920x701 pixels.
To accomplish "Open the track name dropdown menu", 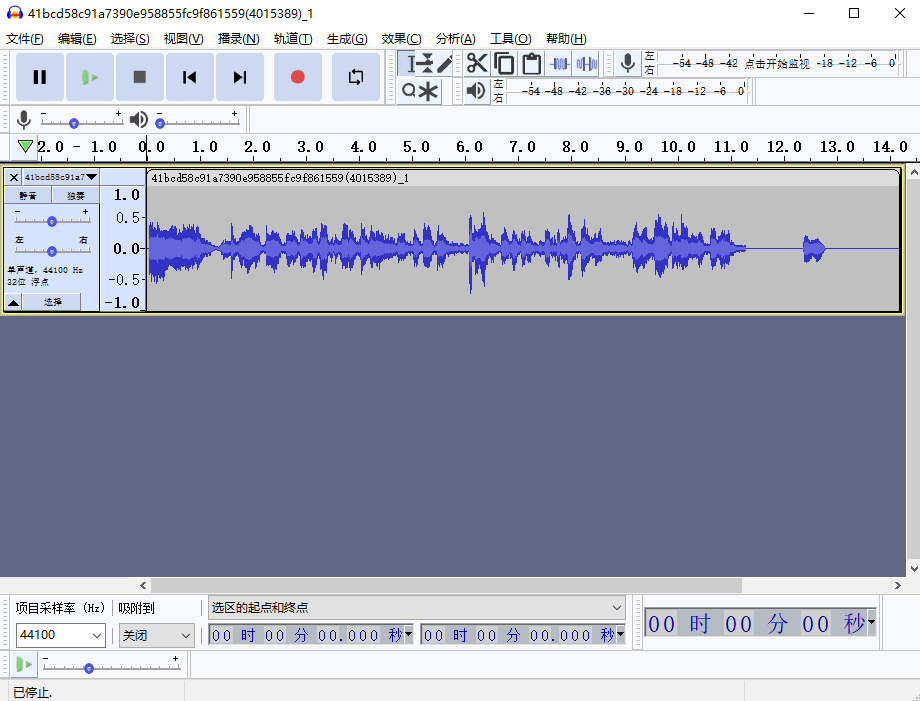I will [61, 177].
